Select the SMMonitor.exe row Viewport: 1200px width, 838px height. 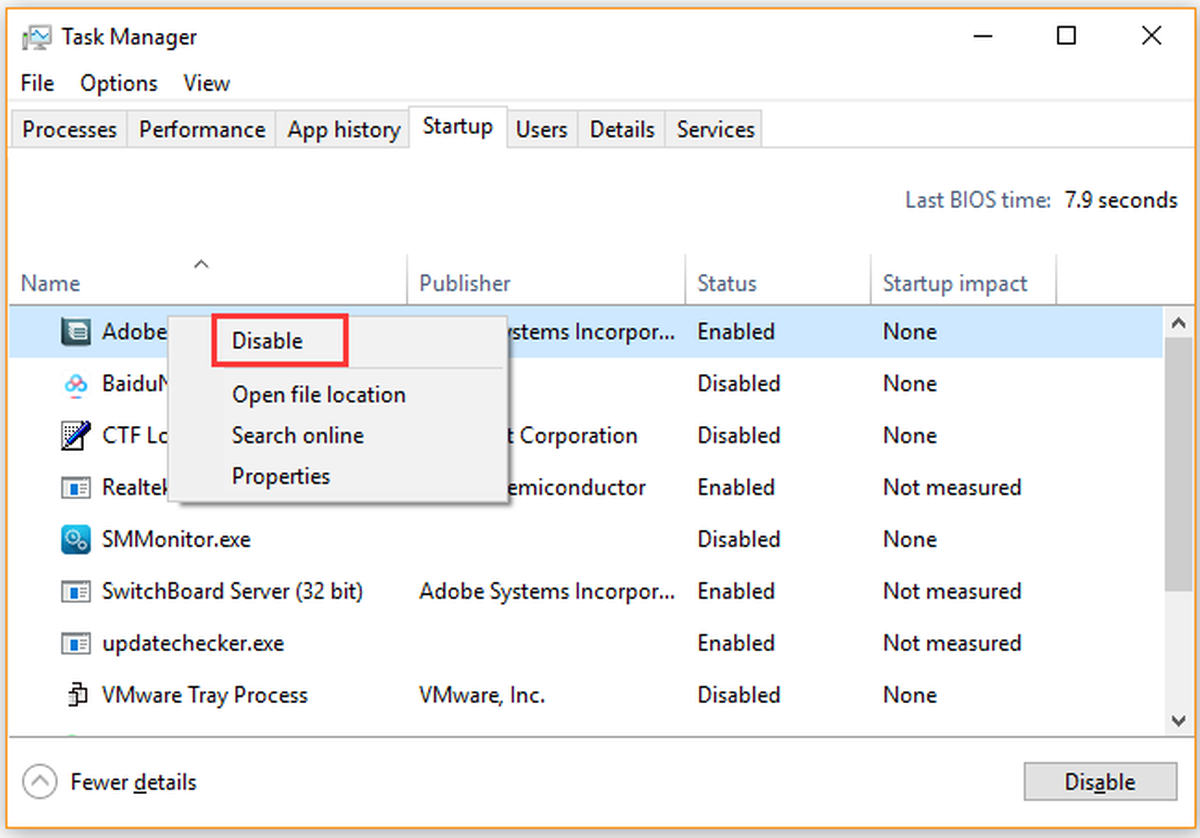coord(587,540)
